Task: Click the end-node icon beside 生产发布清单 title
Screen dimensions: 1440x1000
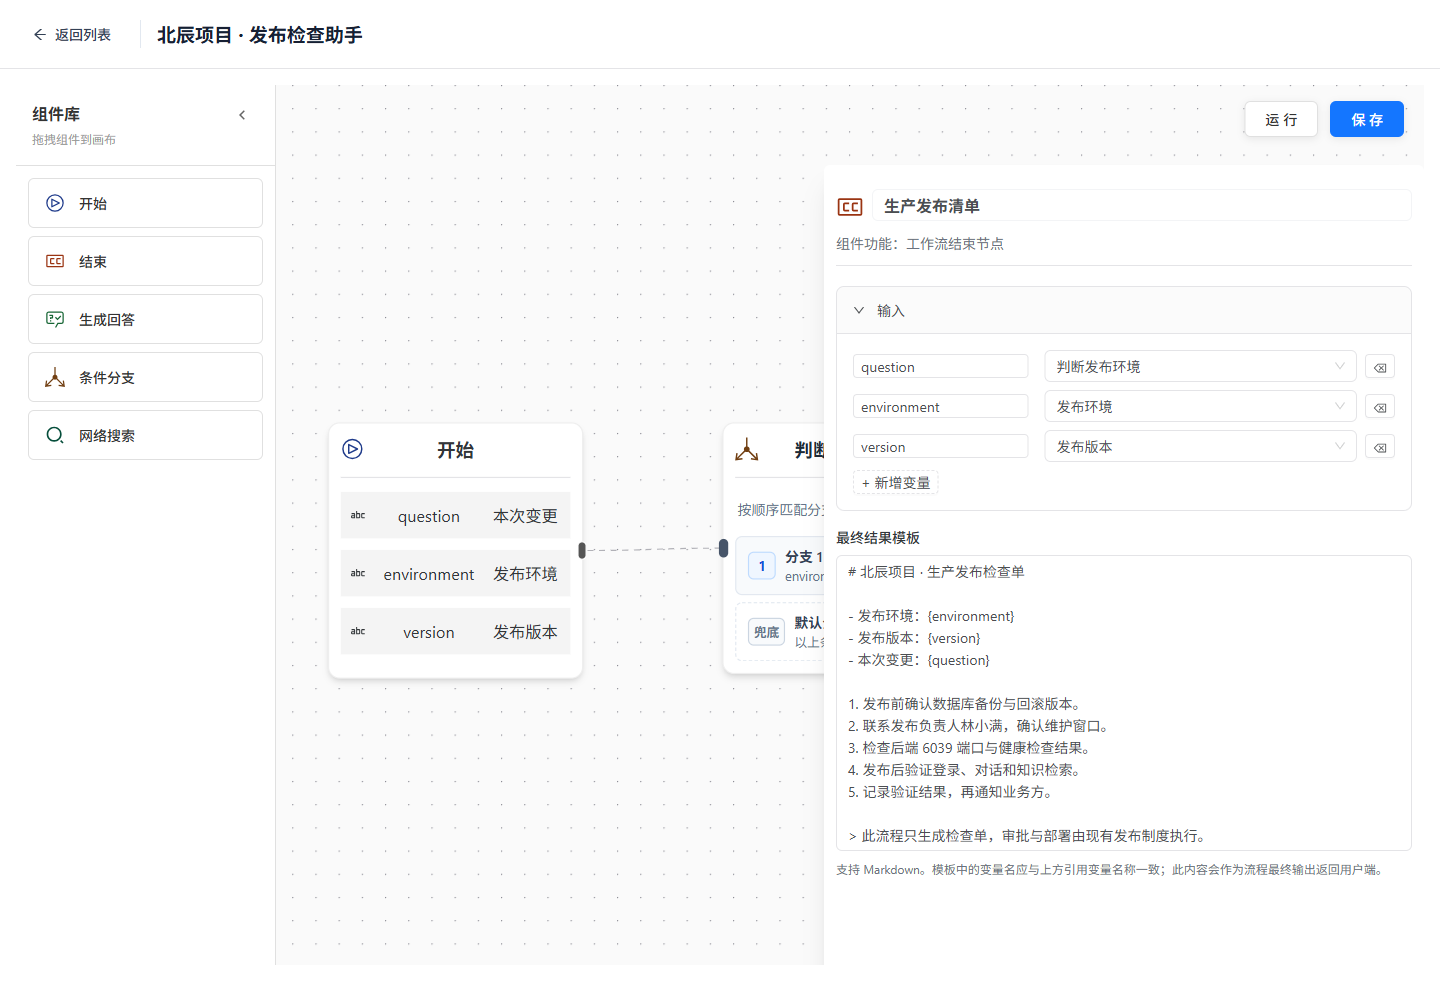Action: pos(850,207)
